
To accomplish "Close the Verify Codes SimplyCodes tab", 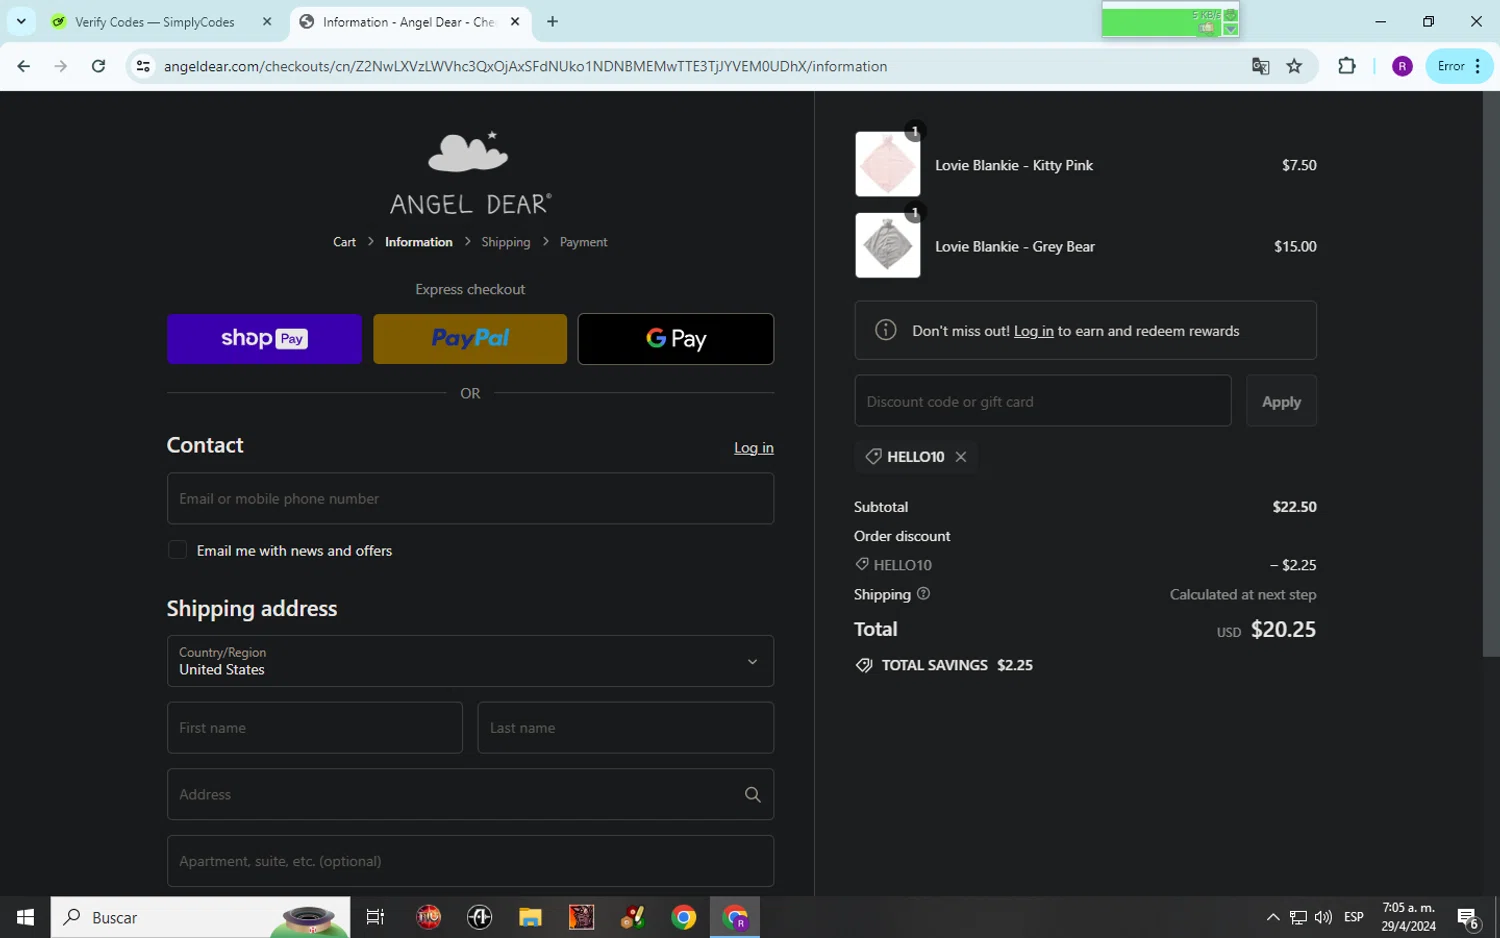I will 267,21.
